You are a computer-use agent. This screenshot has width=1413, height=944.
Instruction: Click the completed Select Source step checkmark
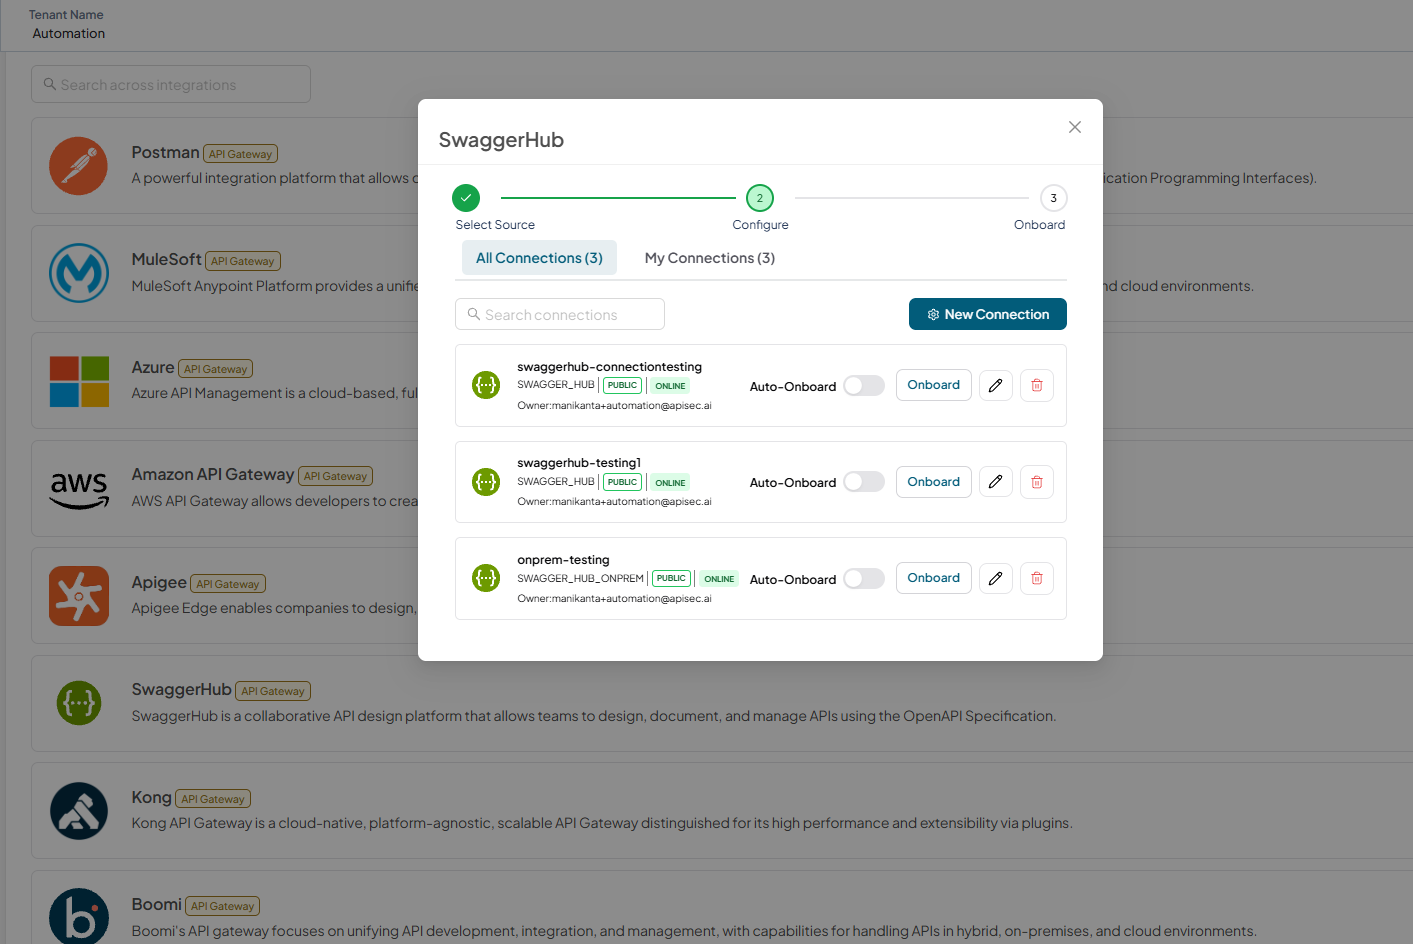pos(466,198)
